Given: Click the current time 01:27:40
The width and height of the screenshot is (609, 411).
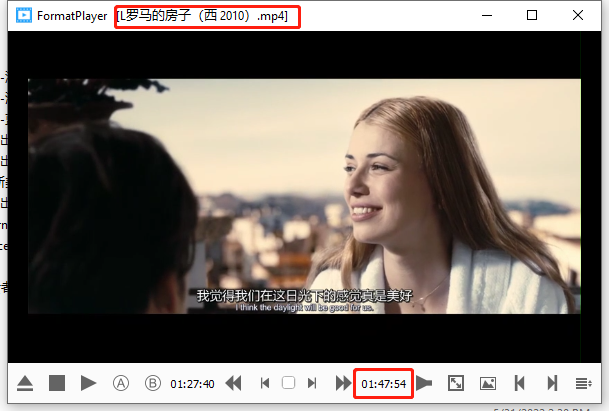Looking at the screenshot, I should tap(192, 384).
